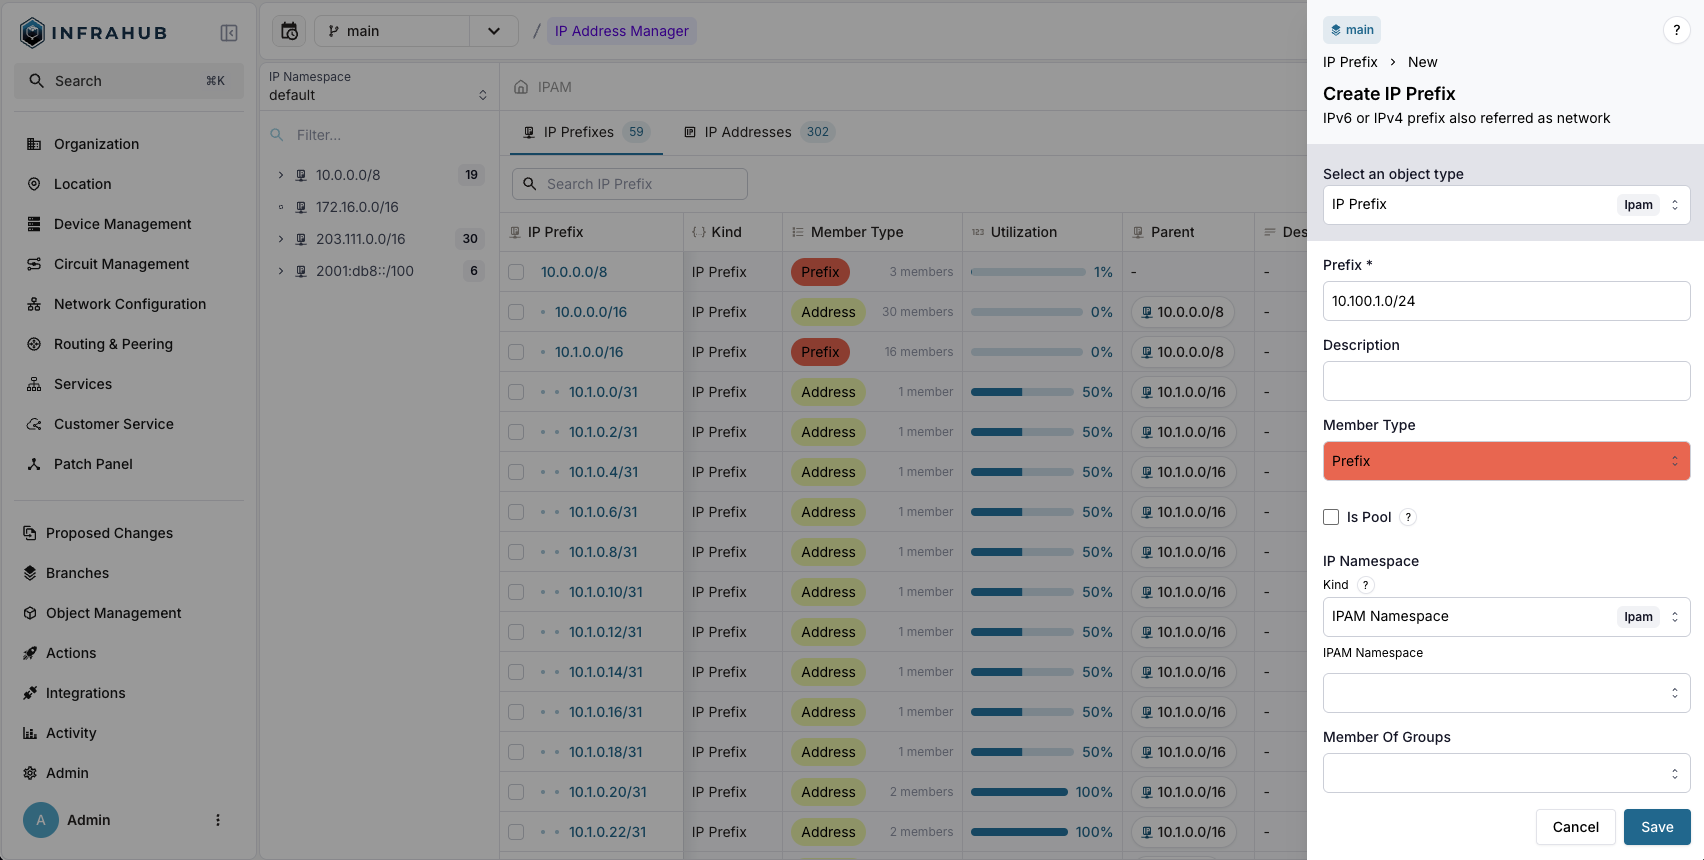
Task: Click the Kind help tooltip icon
Action: click(1365, 585)
